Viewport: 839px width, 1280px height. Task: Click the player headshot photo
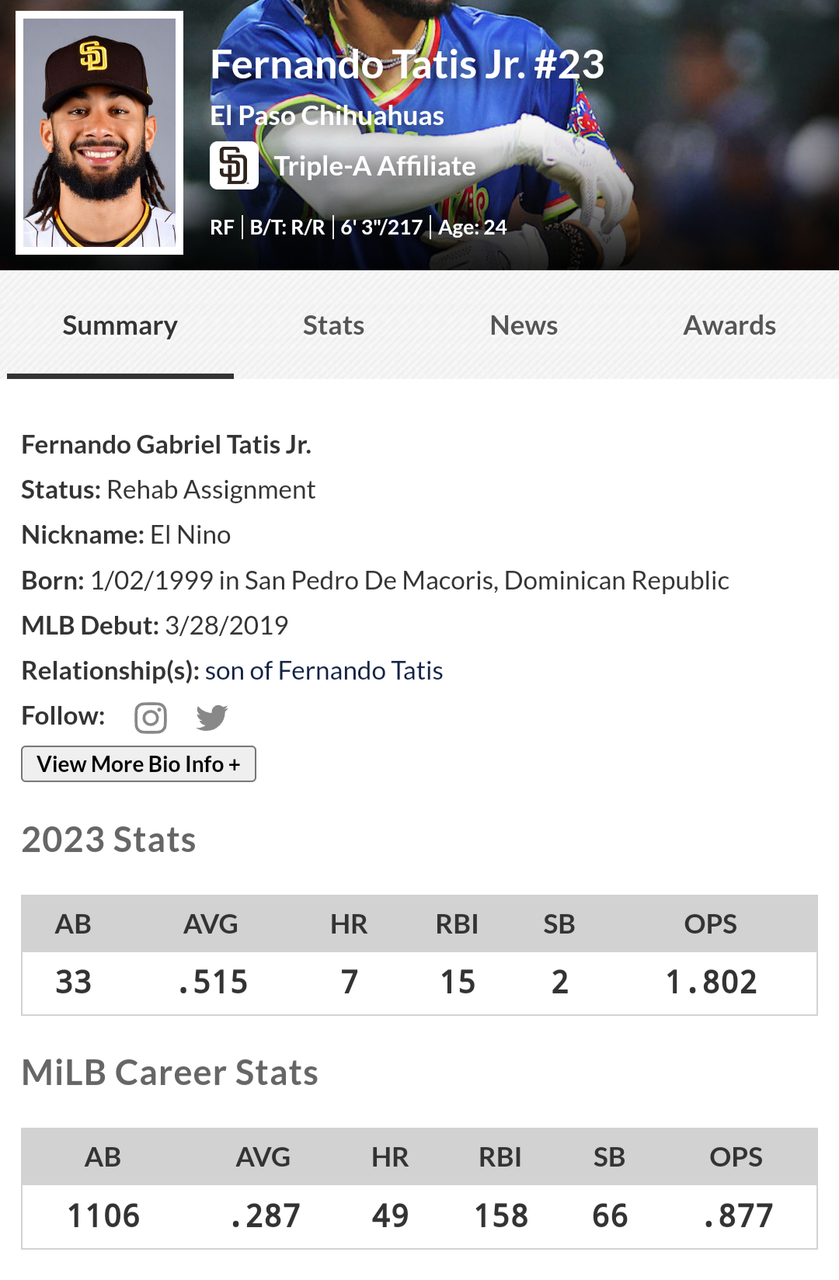click(99, 132)
